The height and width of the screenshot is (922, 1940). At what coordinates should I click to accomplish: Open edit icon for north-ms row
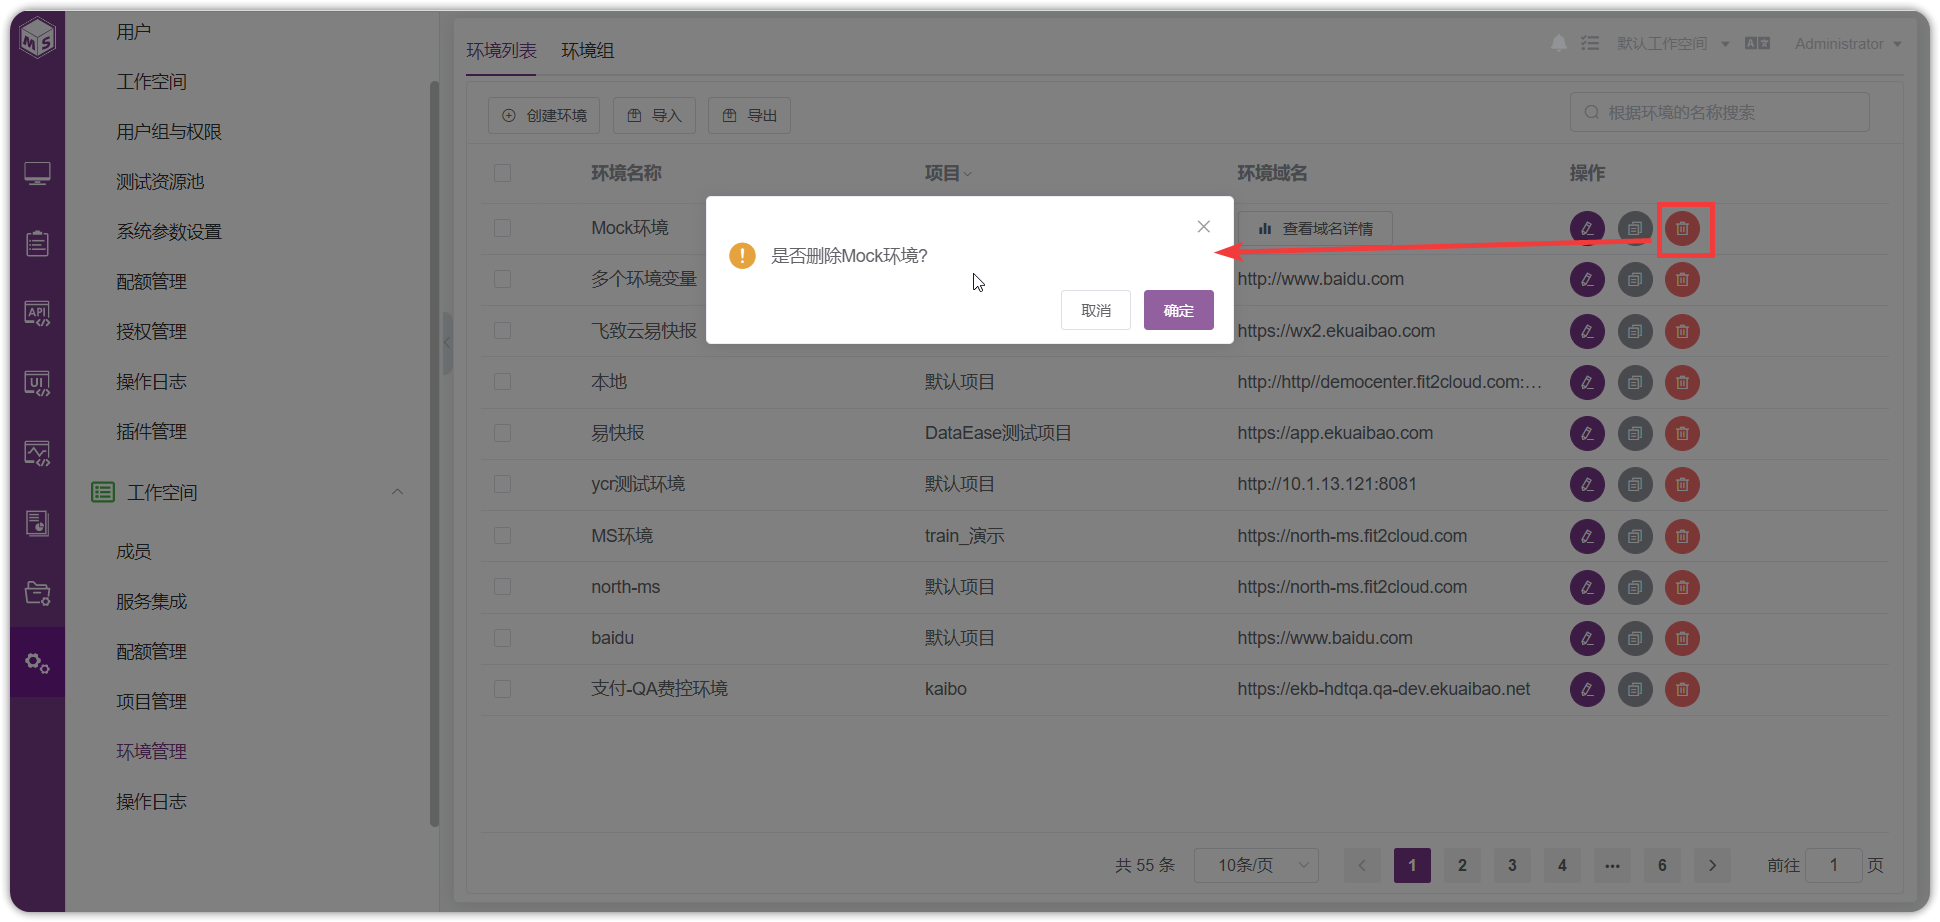[1587, 587]
